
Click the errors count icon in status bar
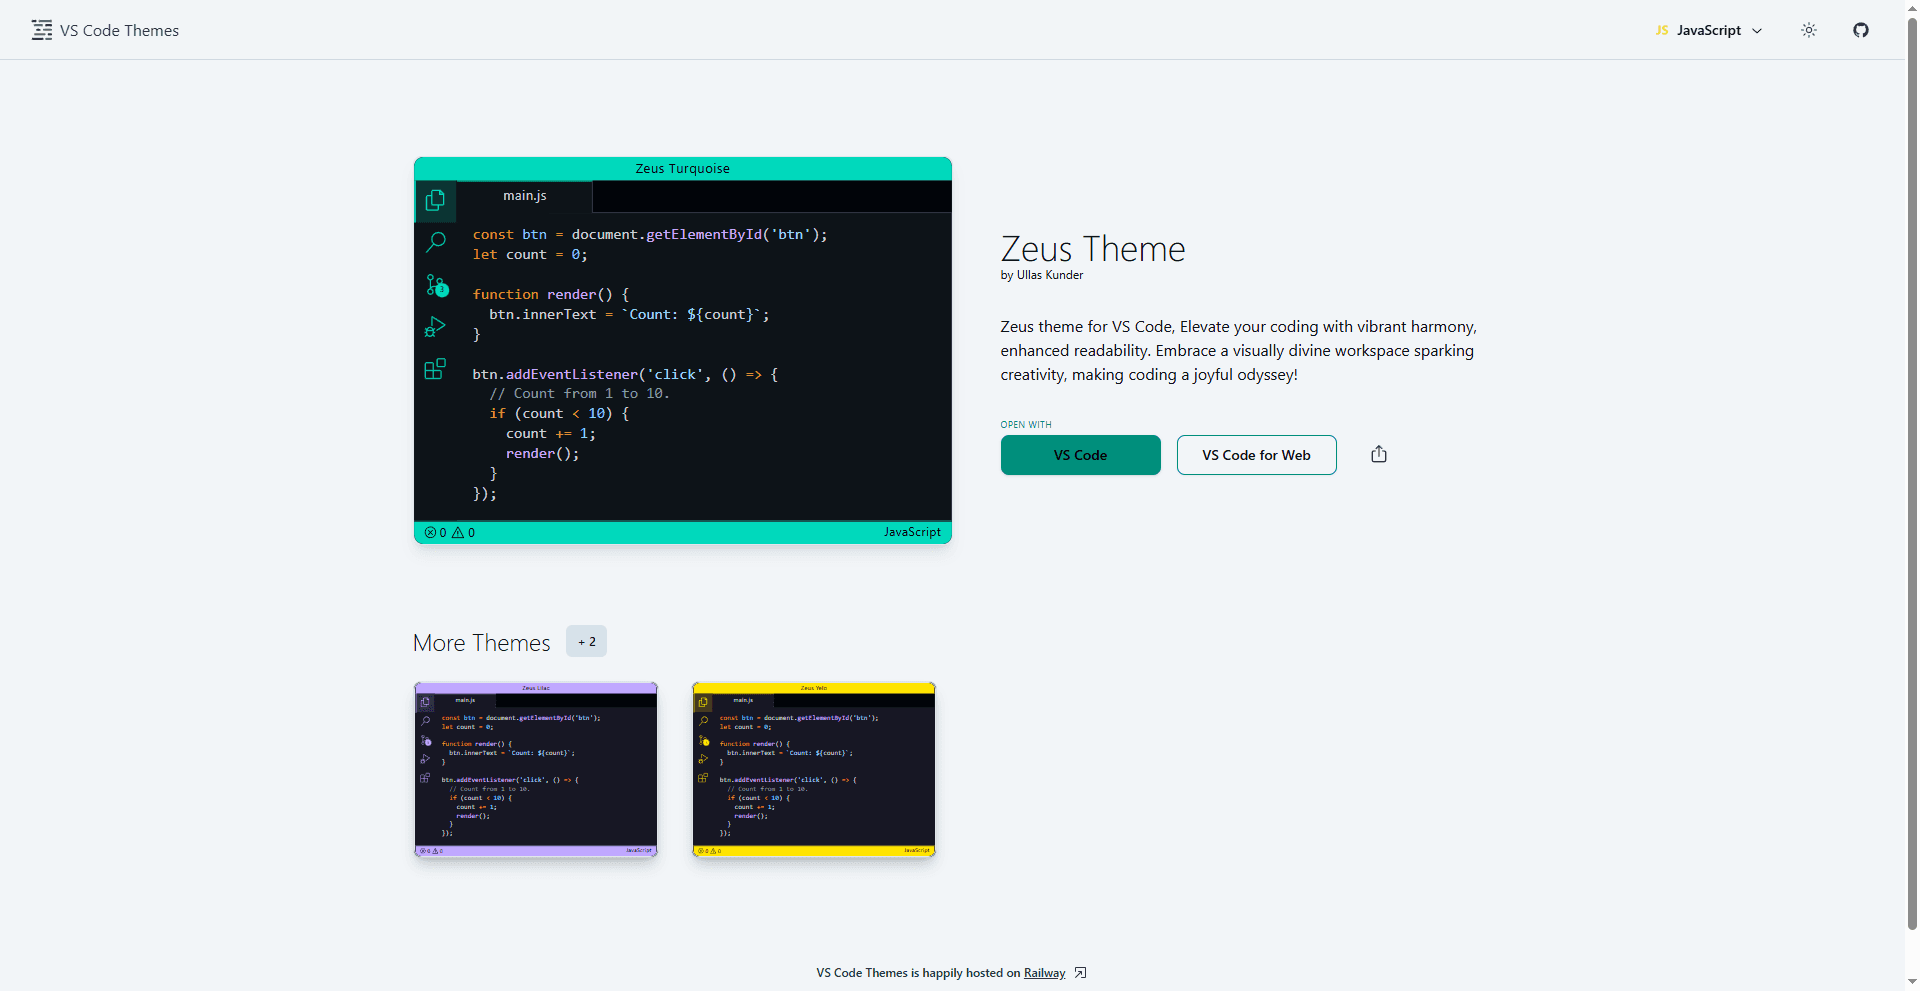click(430, 532)
